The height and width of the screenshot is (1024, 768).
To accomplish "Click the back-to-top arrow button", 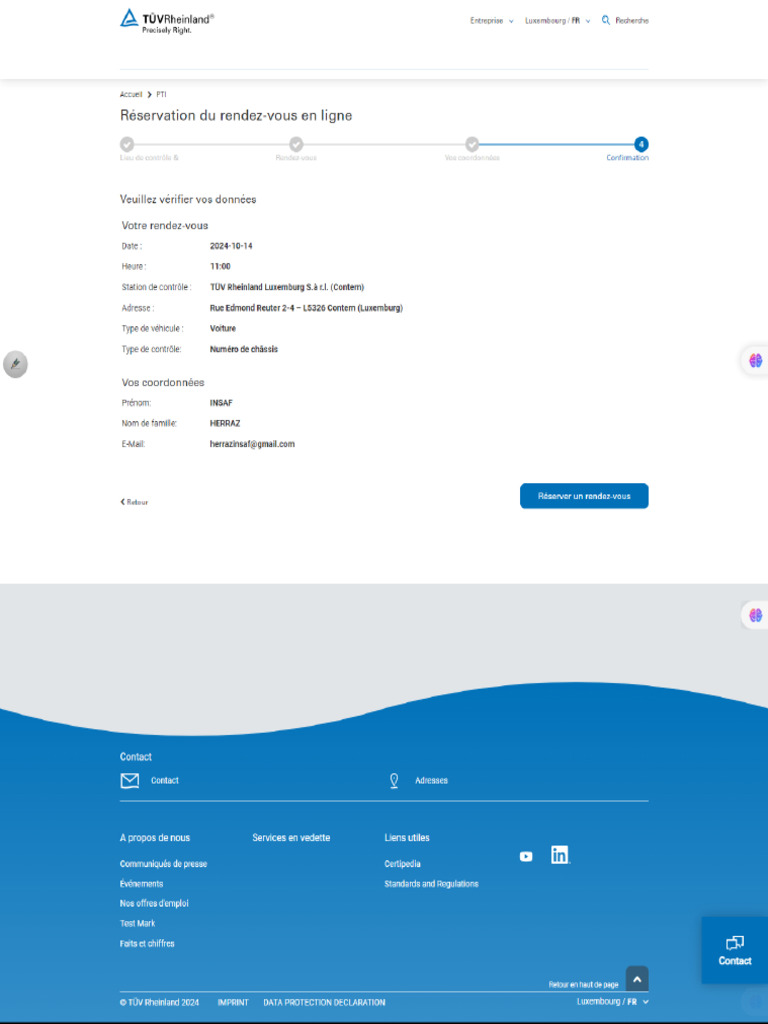I will tap(637, 979).
